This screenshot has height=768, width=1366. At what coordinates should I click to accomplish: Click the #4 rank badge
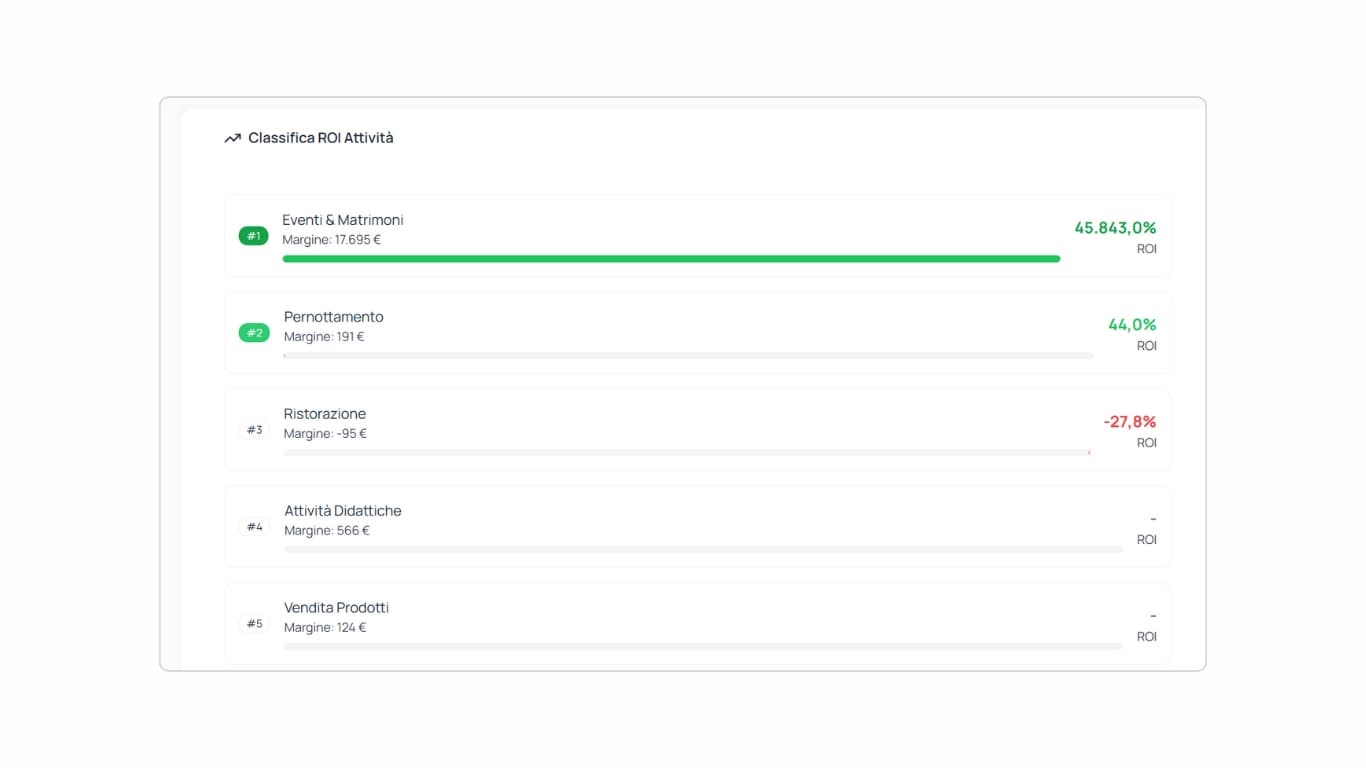click(254, 527)
